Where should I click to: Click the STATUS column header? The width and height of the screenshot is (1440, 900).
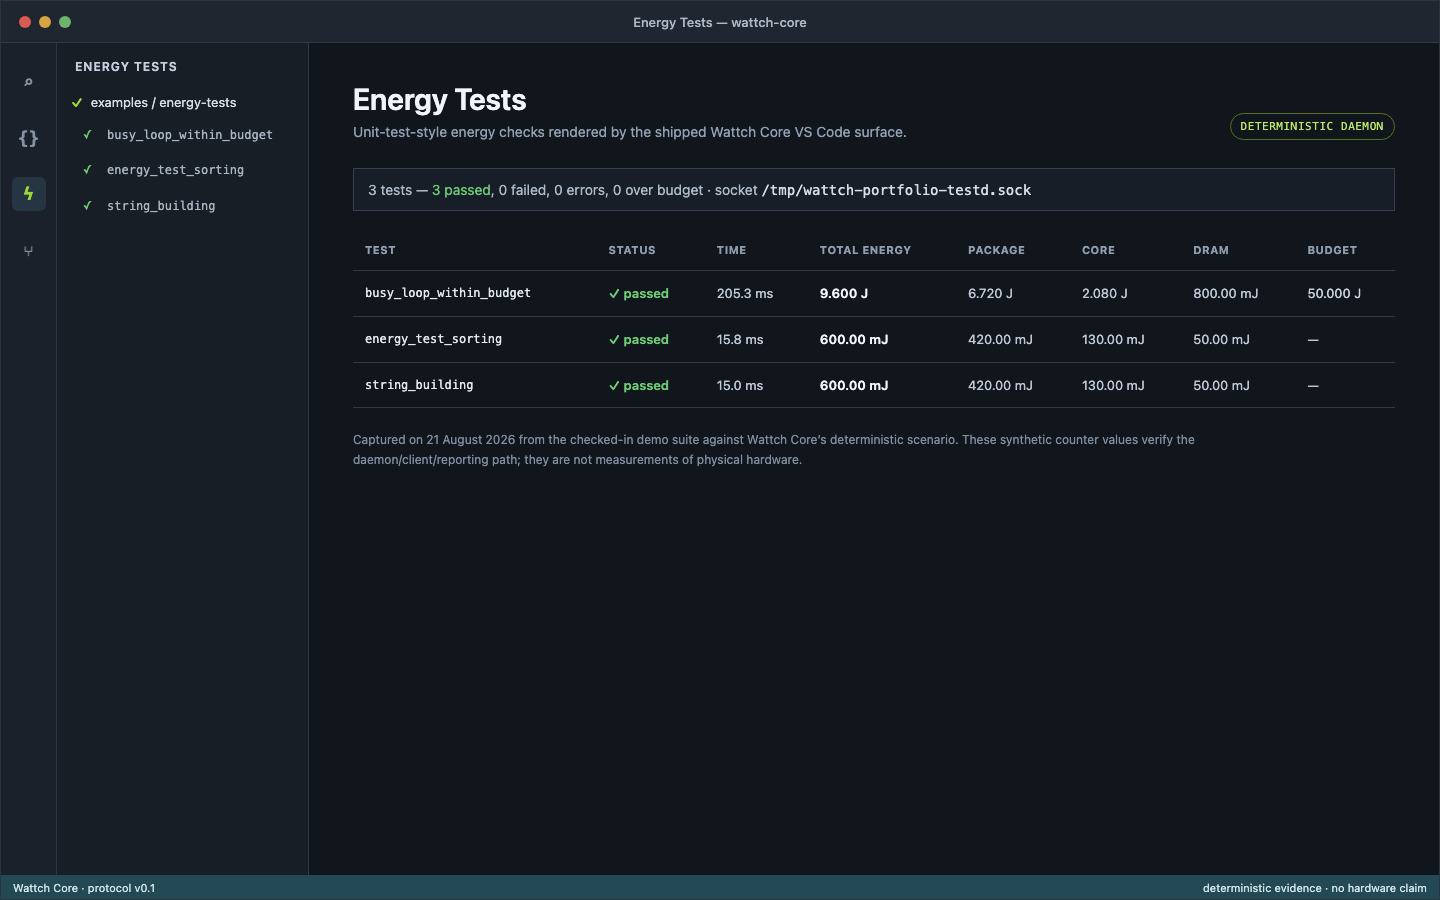(632, 250)
